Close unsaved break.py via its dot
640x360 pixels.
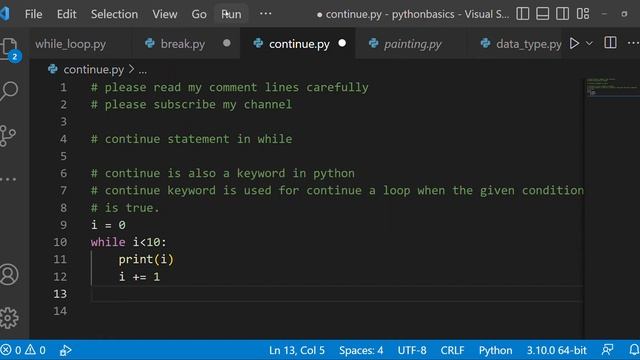pyautogui.click(x=227, y=43)
